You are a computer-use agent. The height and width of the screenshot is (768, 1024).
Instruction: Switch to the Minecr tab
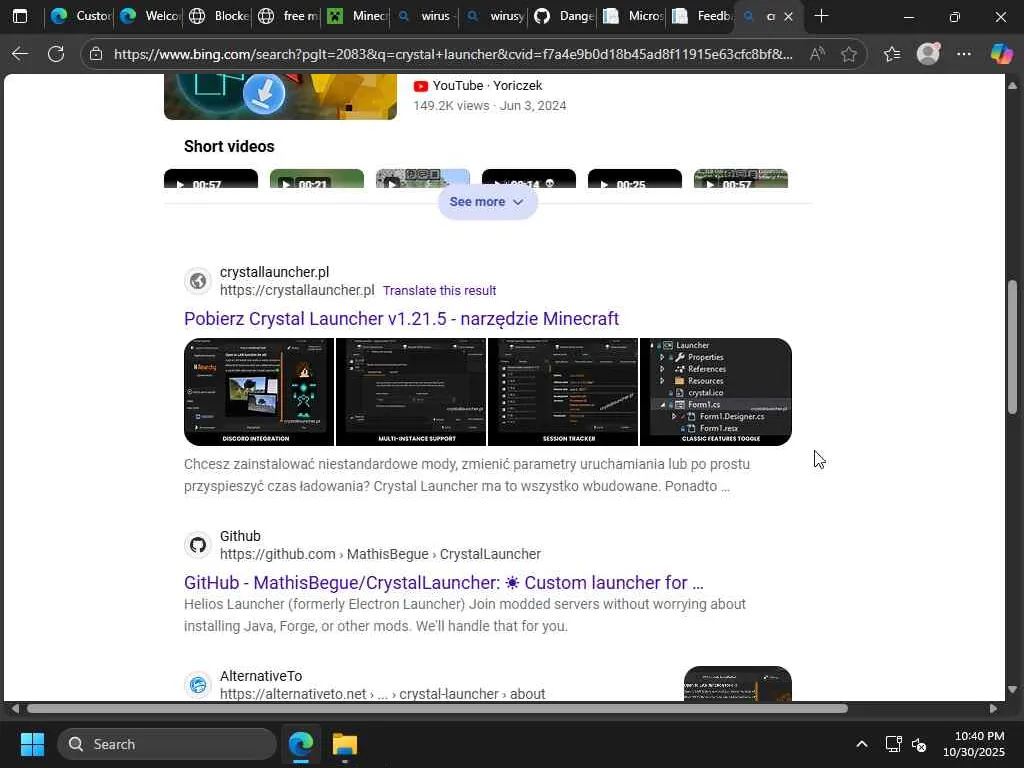tap(357, 16)
